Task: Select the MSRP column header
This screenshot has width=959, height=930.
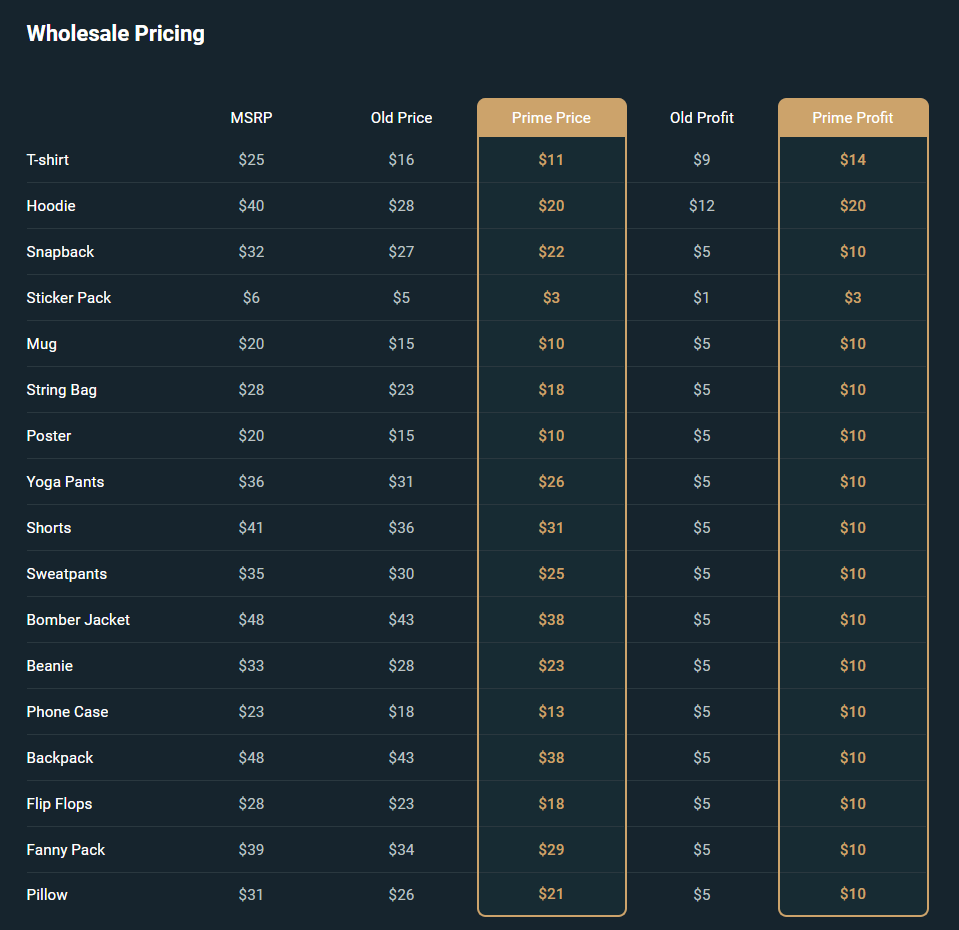Action: (251, 118)
